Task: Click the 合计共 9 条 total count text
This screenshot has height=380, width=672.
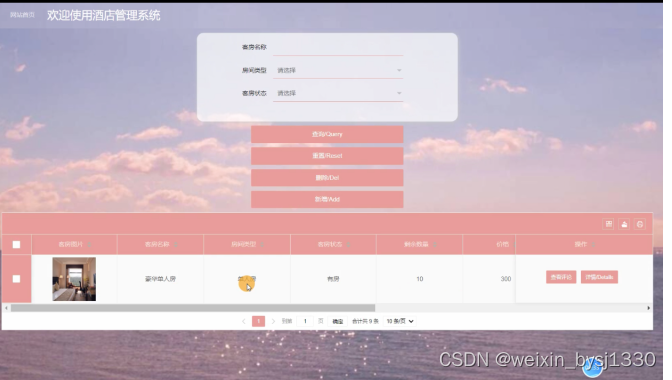Action: 365,321
